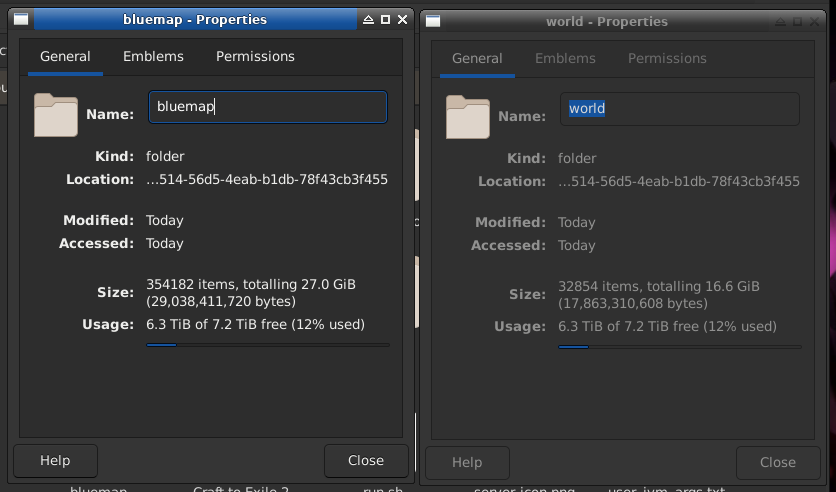
Task: Click the world - Properties title bar
Action: click(607, 22)
